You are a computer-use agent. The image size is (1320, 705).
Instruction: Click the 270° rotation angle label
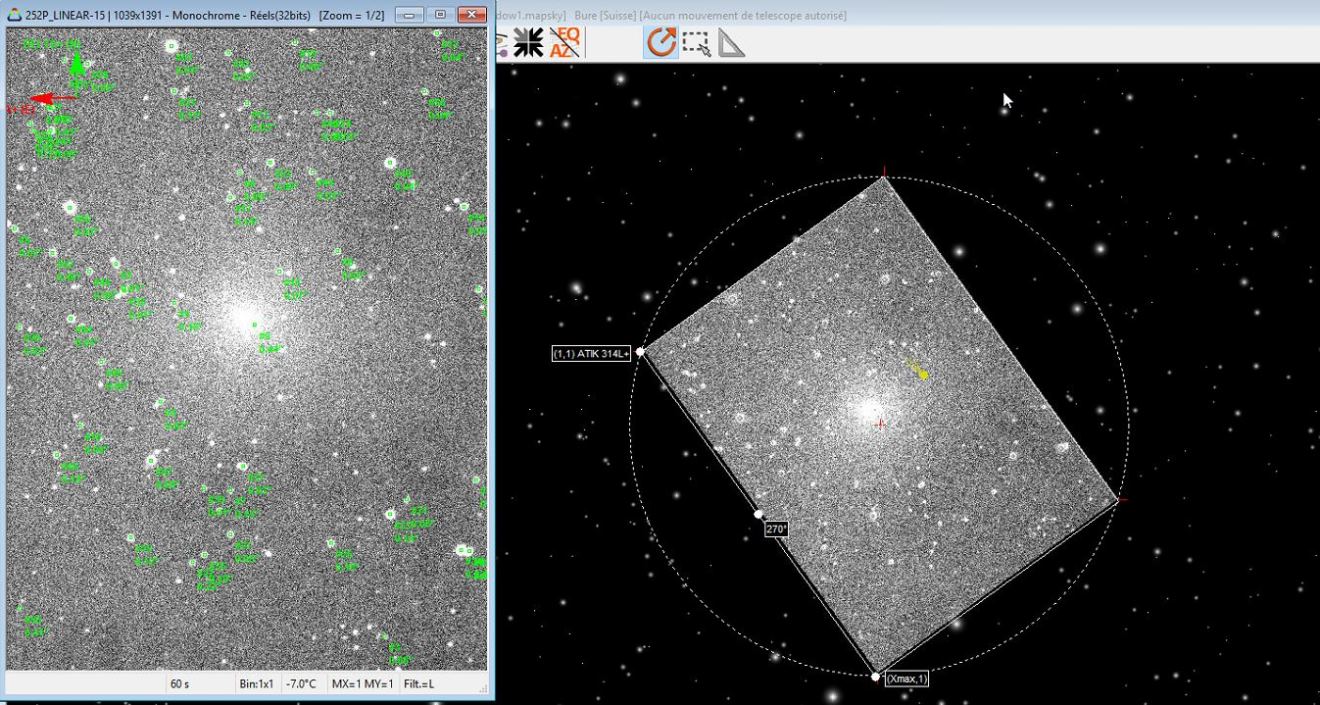[x=777, y=529]
